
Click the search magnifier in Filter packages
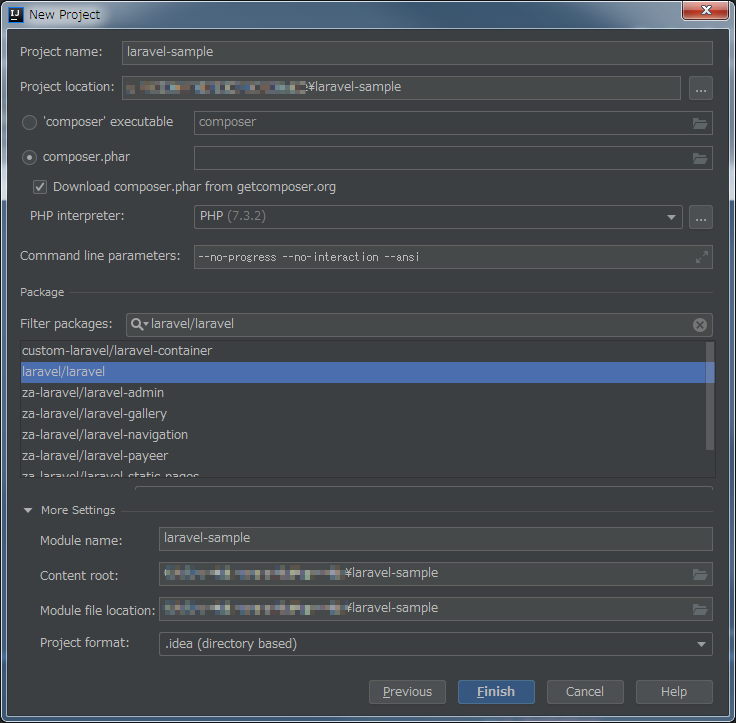pos(139,324)
